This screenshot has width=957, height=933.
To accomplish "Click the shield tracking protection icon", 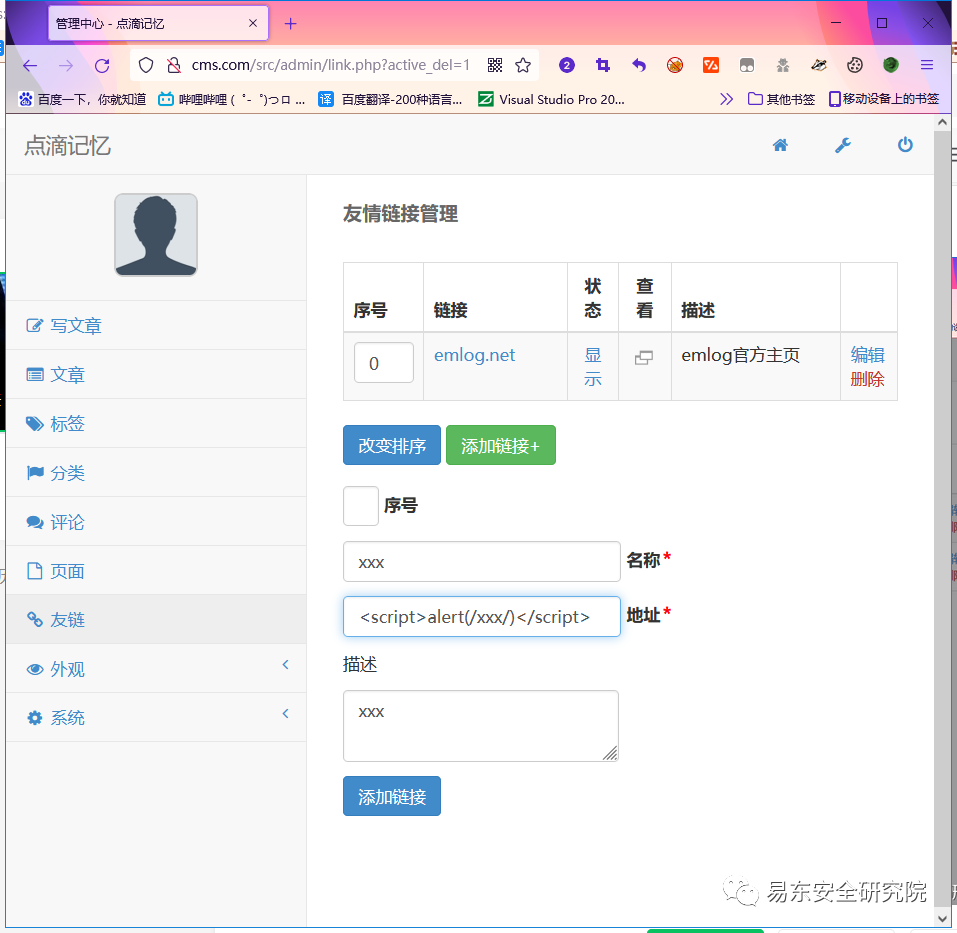I will click(146, 65).
